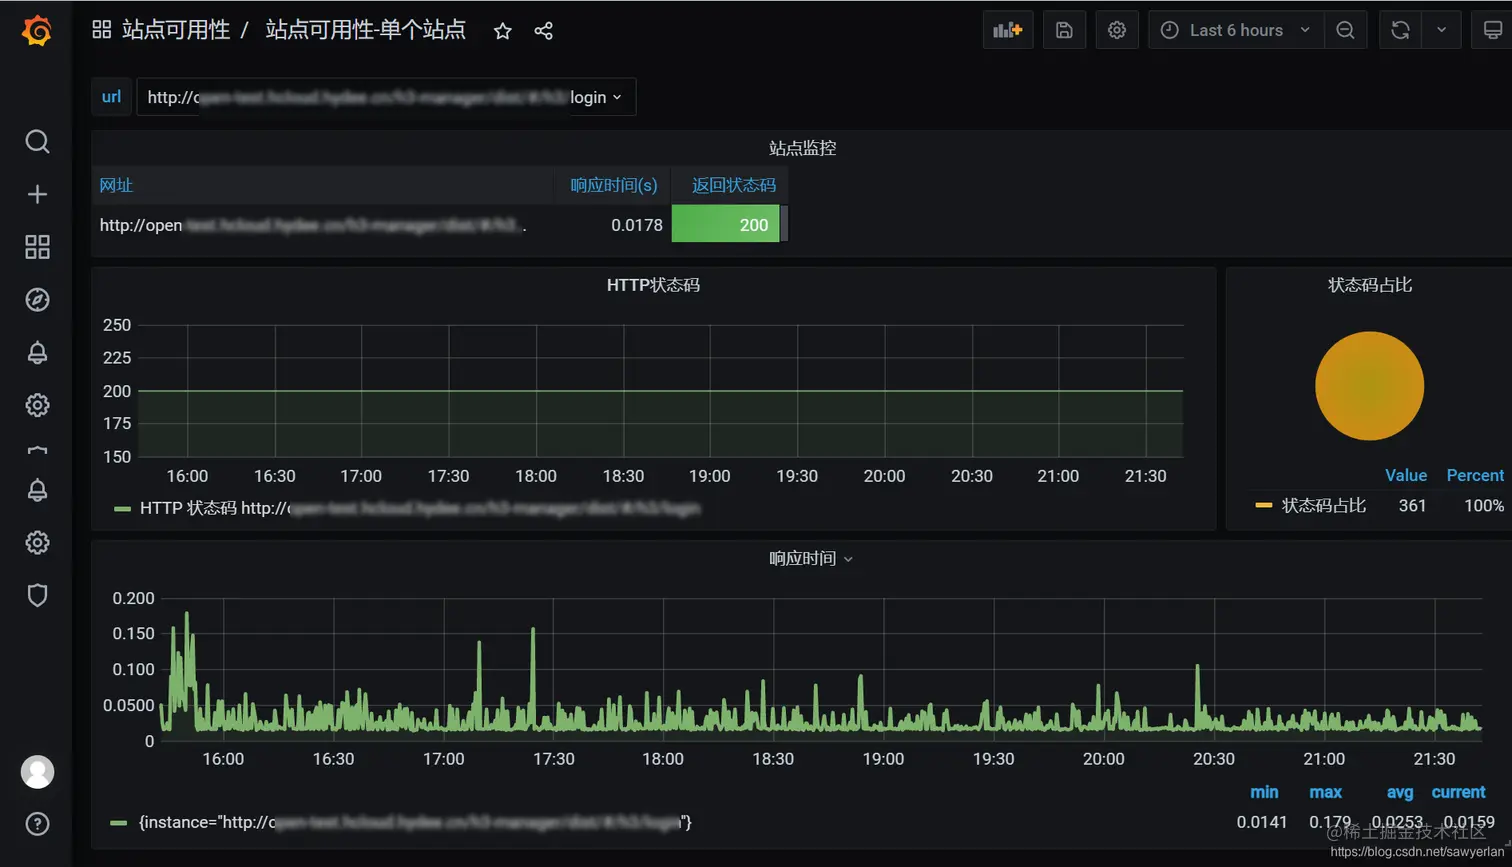This screenshot has height=867, width=1512.
Task: Sort table by 响应时间(s) column header
Action: (614, 185)
